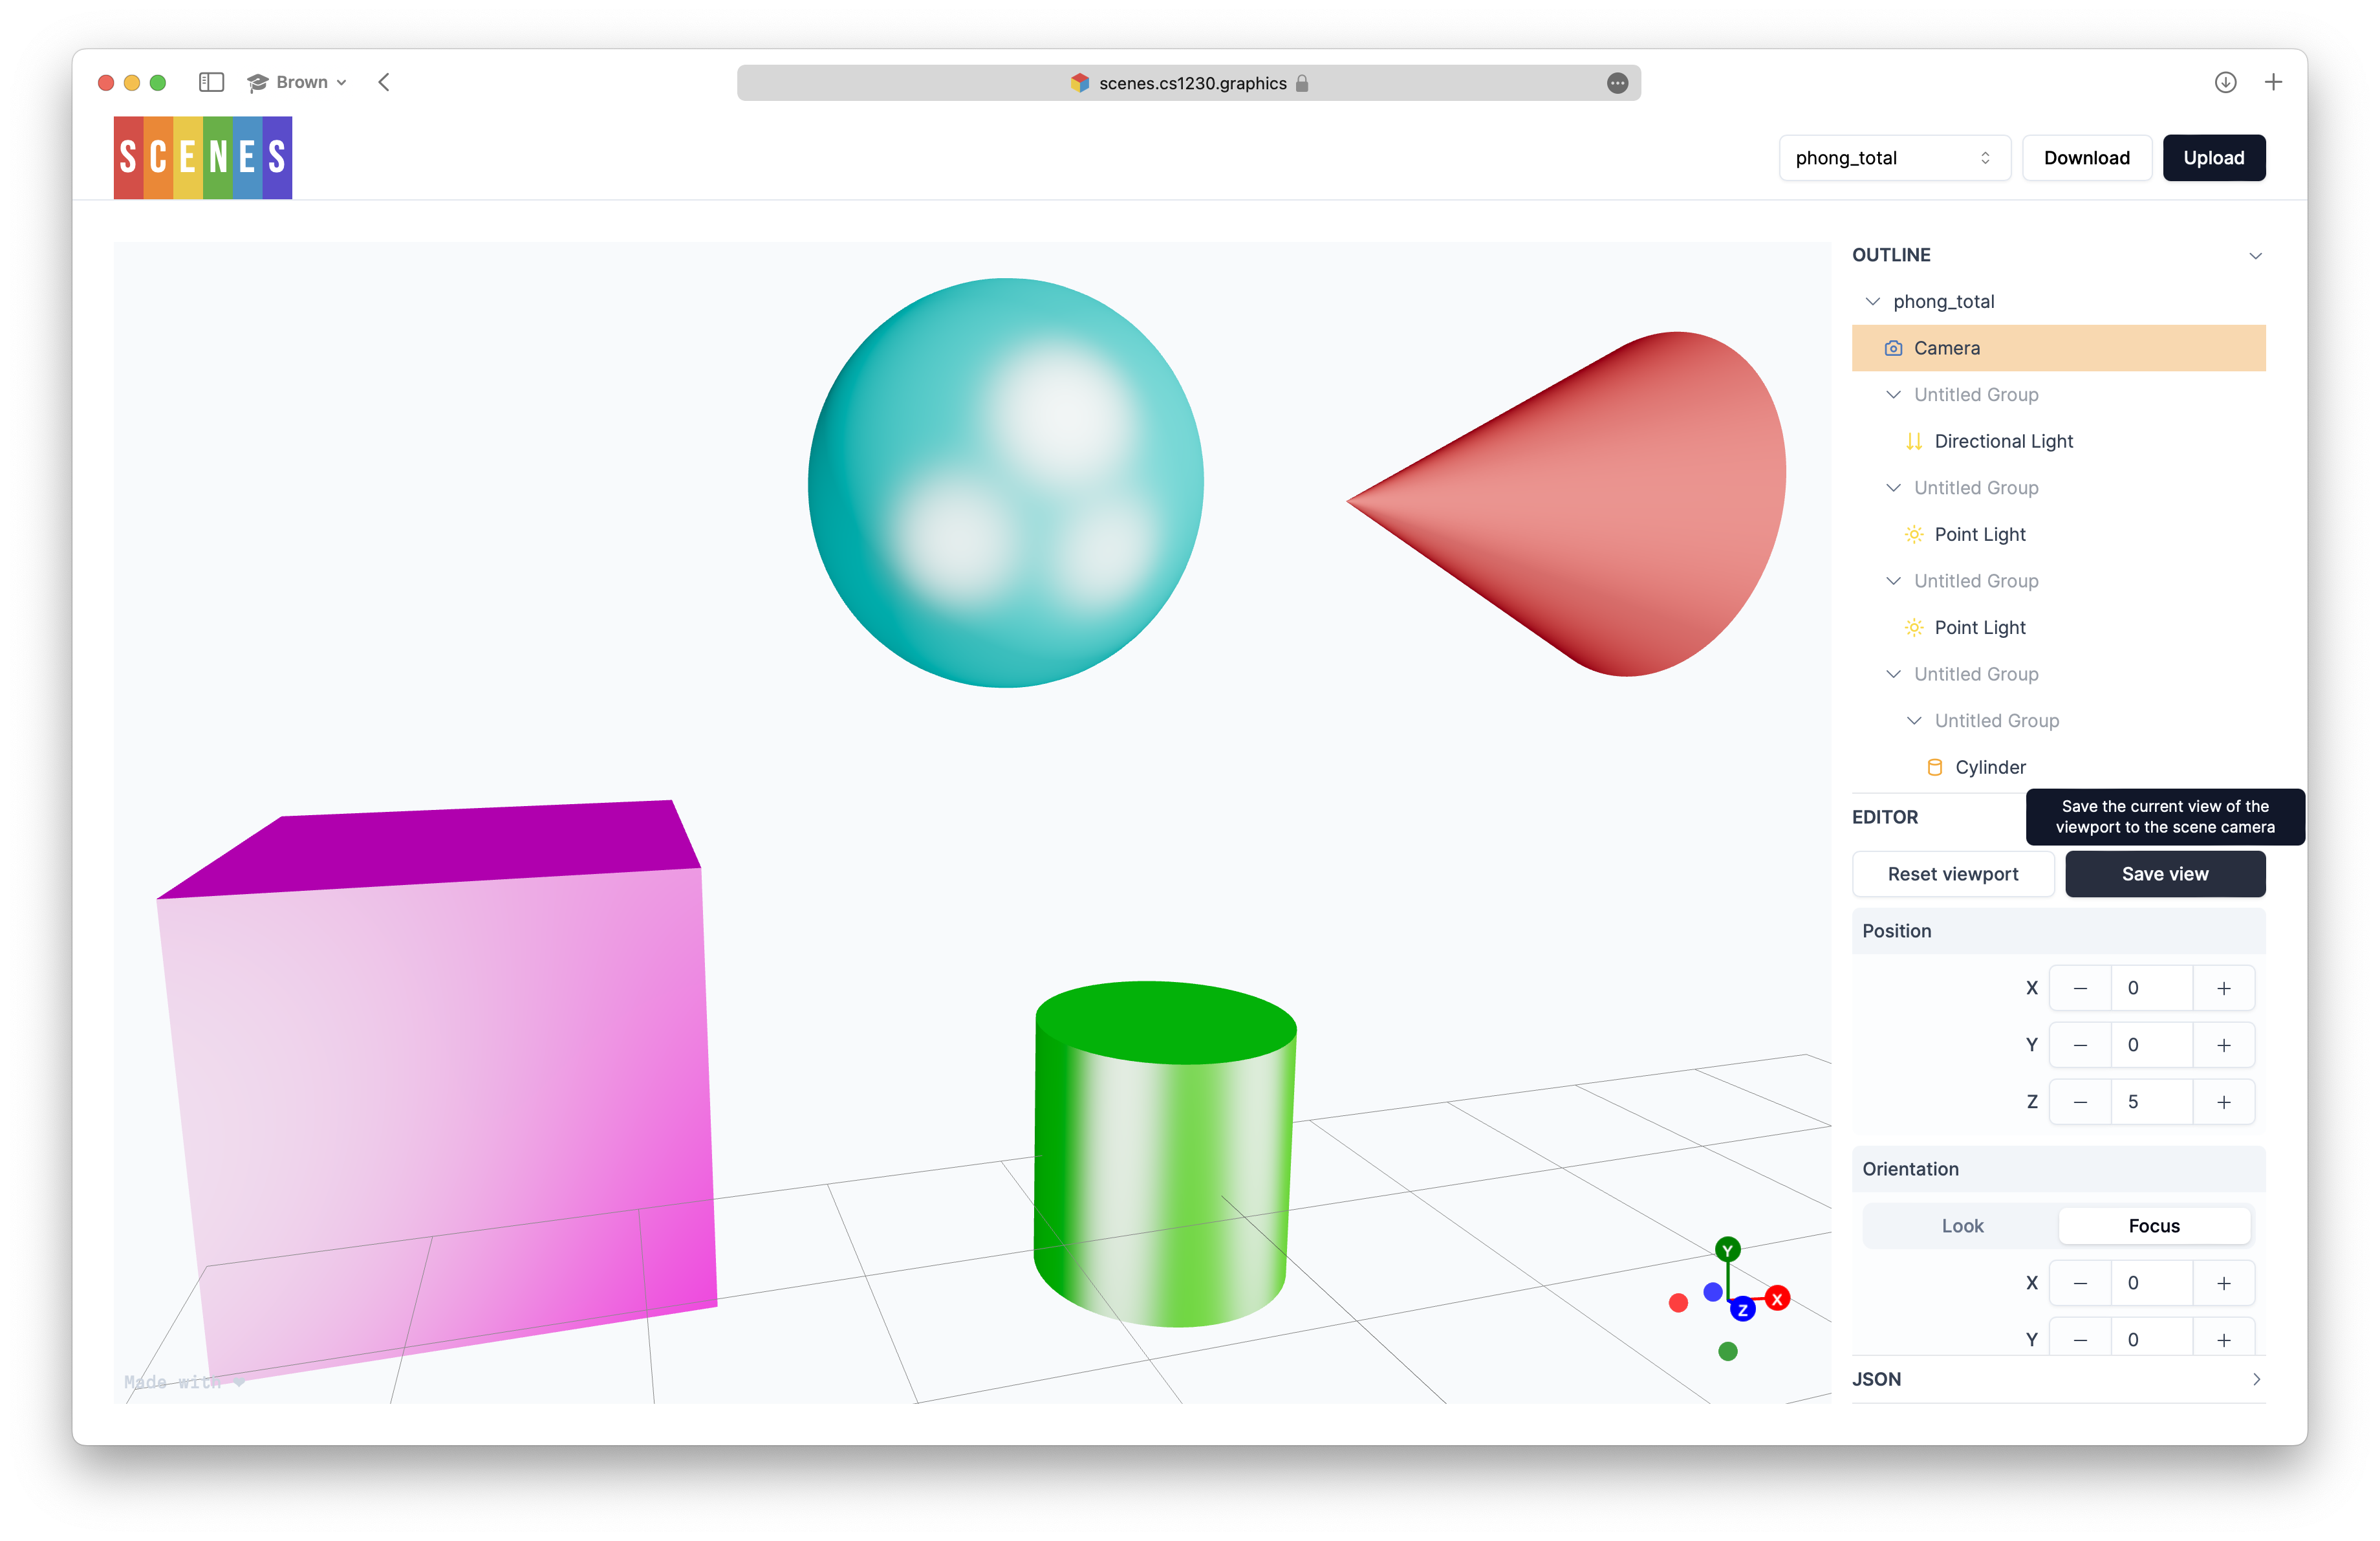Open the Safari sidebar toggle icon
The image size is (2380, 1541).
[211, 82]
